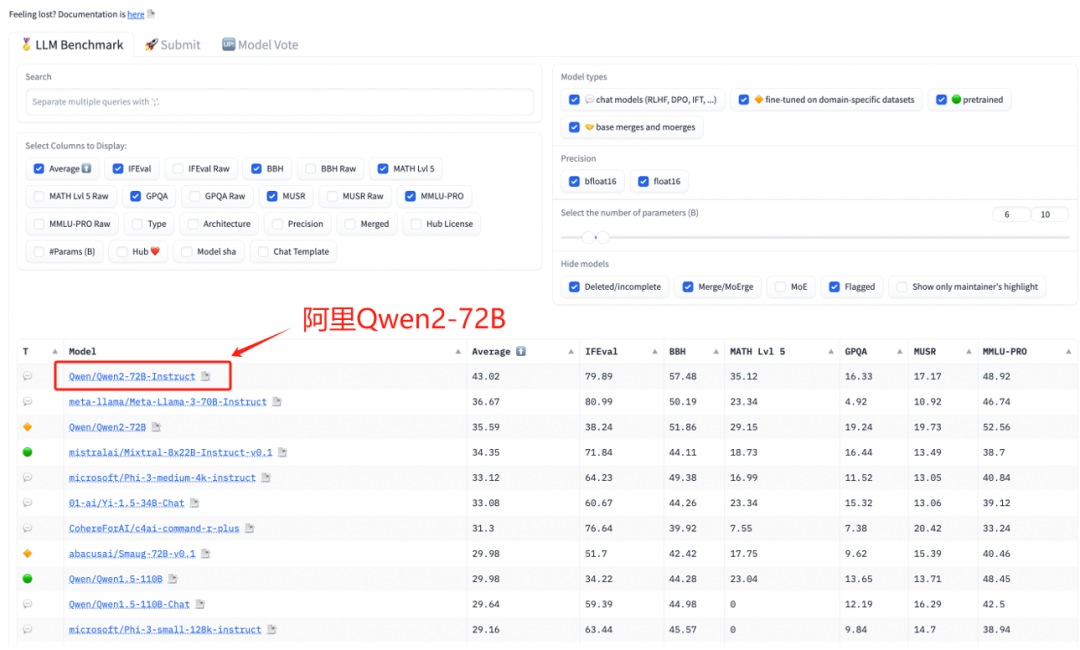Go to the Model Vote tab
This screenshot has height=650, width=1080.
260,45
